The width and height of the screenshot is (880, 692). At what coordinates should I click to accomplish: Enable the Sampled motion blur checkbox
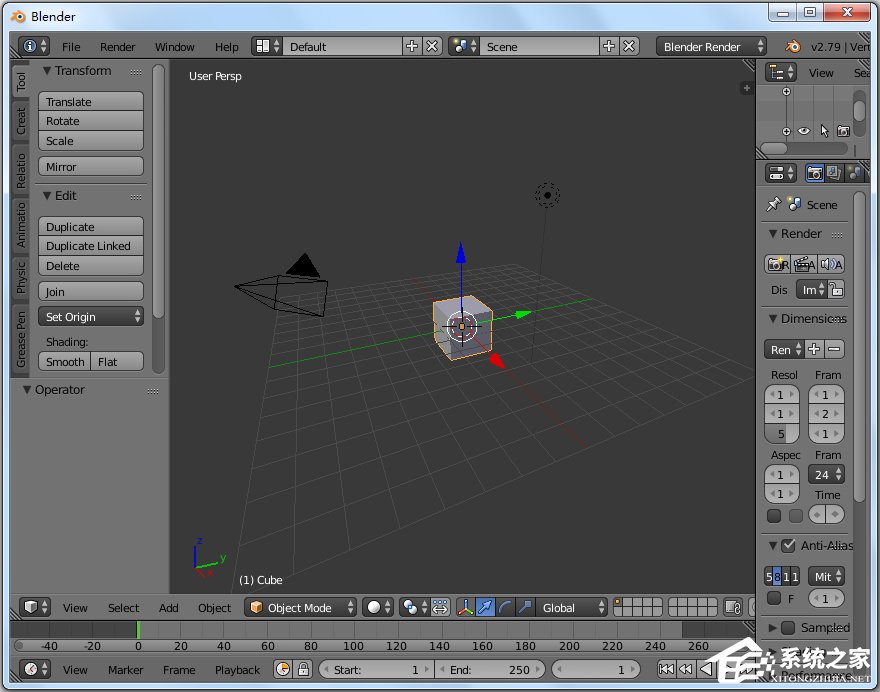pos(788,628)
